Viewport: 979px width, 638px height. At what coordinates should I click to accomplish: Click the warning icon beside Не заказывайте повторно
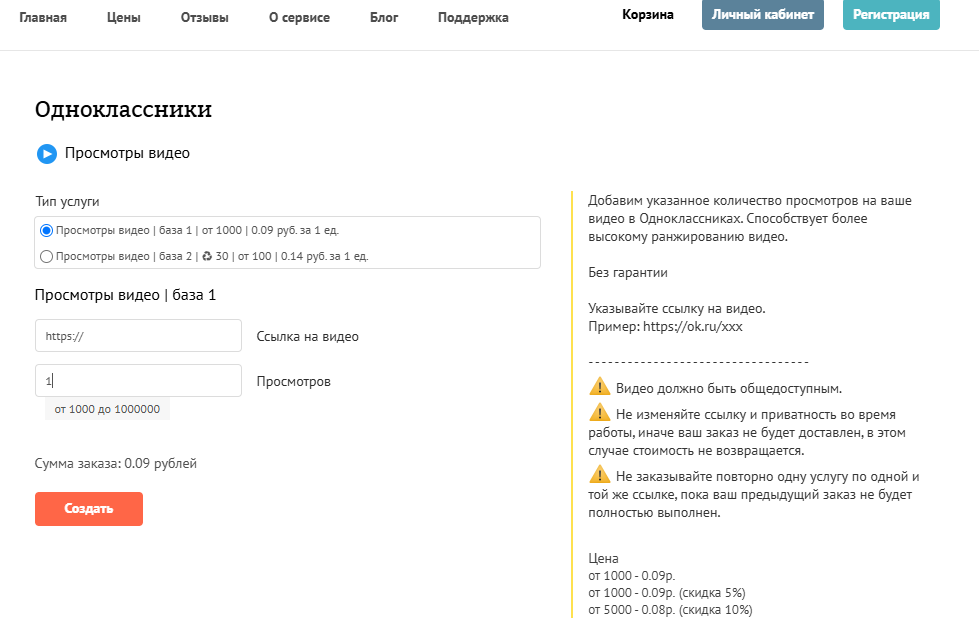[x=599, y=474]
